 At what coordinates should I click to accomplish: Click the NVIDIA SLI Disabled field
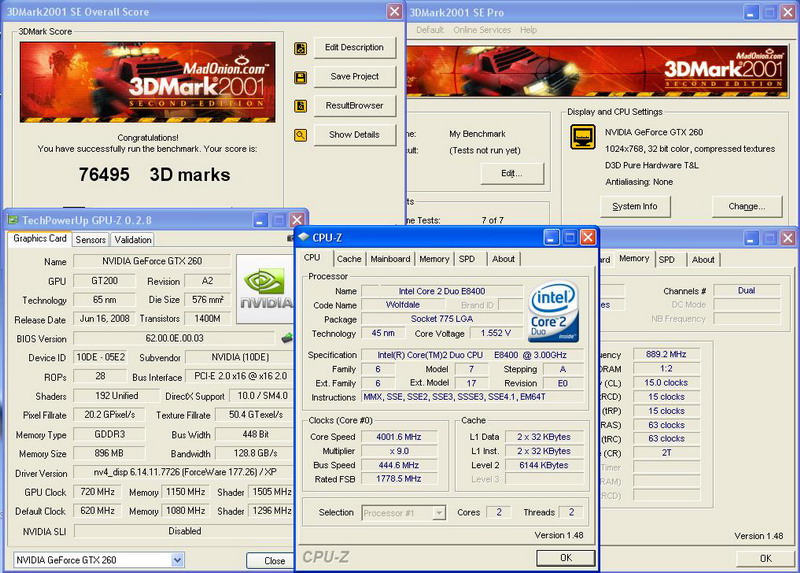[x=184, y=531]
